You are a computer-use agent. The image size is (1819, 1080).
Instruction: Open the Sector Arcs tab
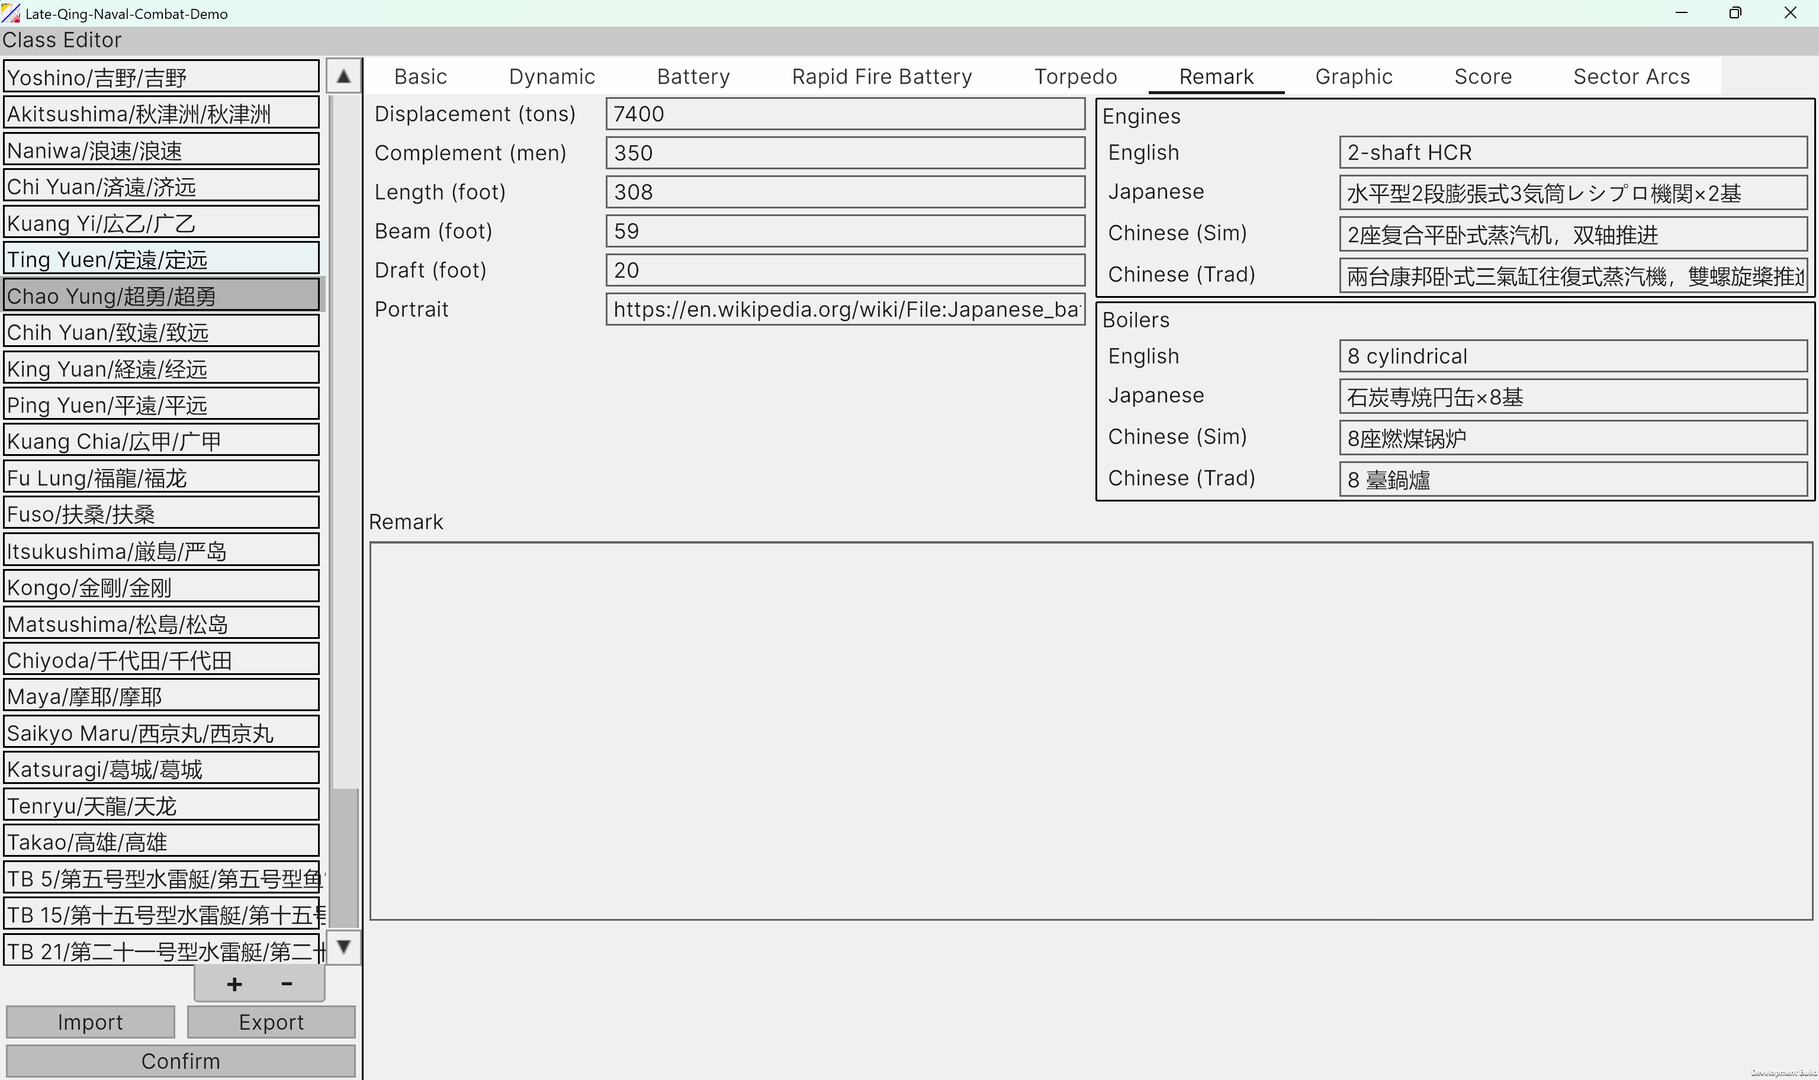pos(1631,77)
